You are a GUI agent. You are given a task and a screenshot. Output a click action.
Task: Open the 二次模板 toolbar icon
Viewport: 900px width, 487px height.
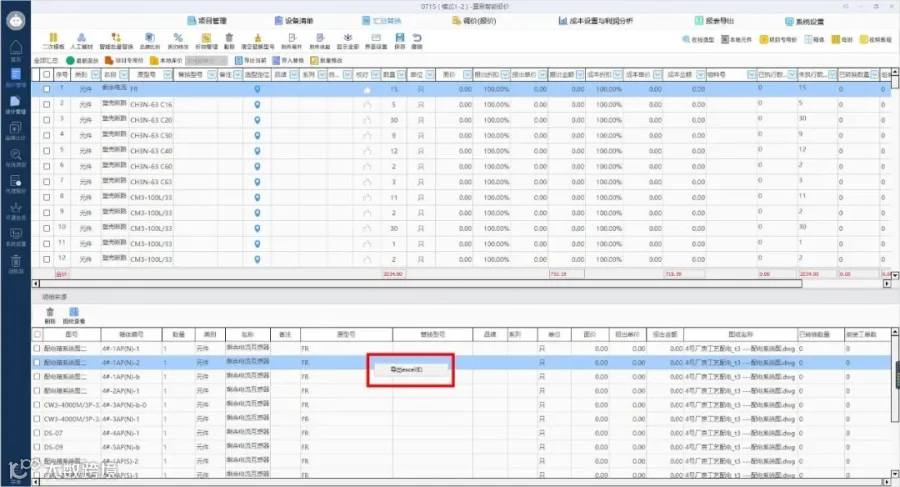click(x=53, y=41)
